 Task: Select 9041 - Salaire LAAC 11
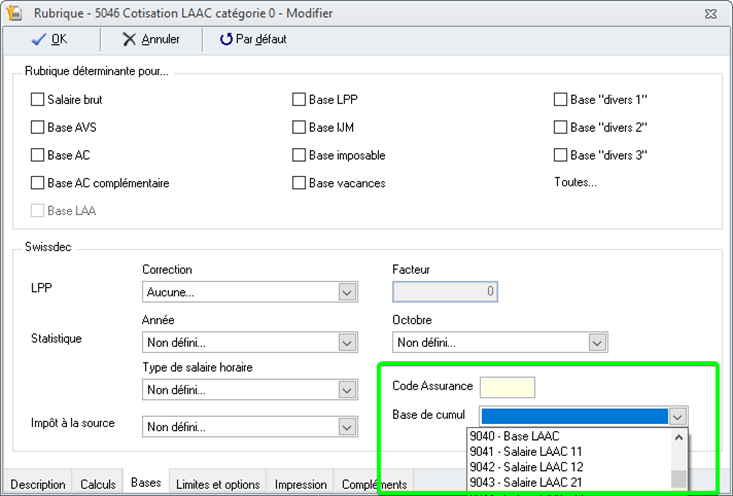526,452
